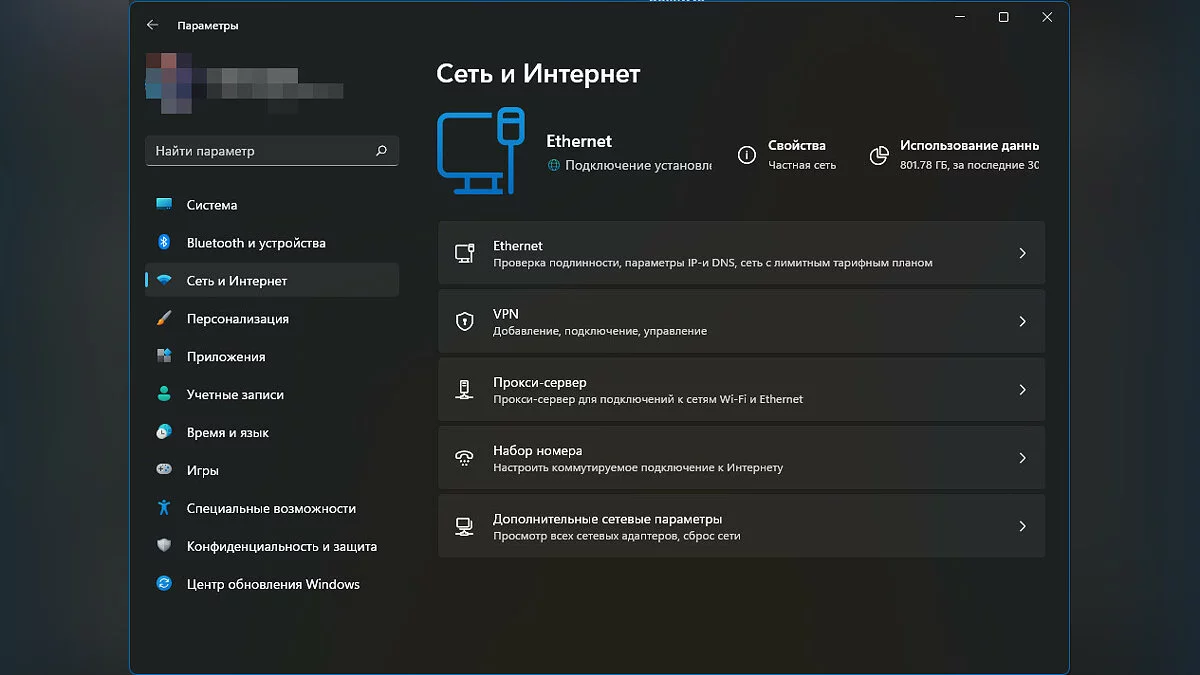The height and width of the screenshot is (675, 1200).
Task: Click the search magnifier icon in Найти параметр
Action: pyautogui.click(x=381, y=151)
